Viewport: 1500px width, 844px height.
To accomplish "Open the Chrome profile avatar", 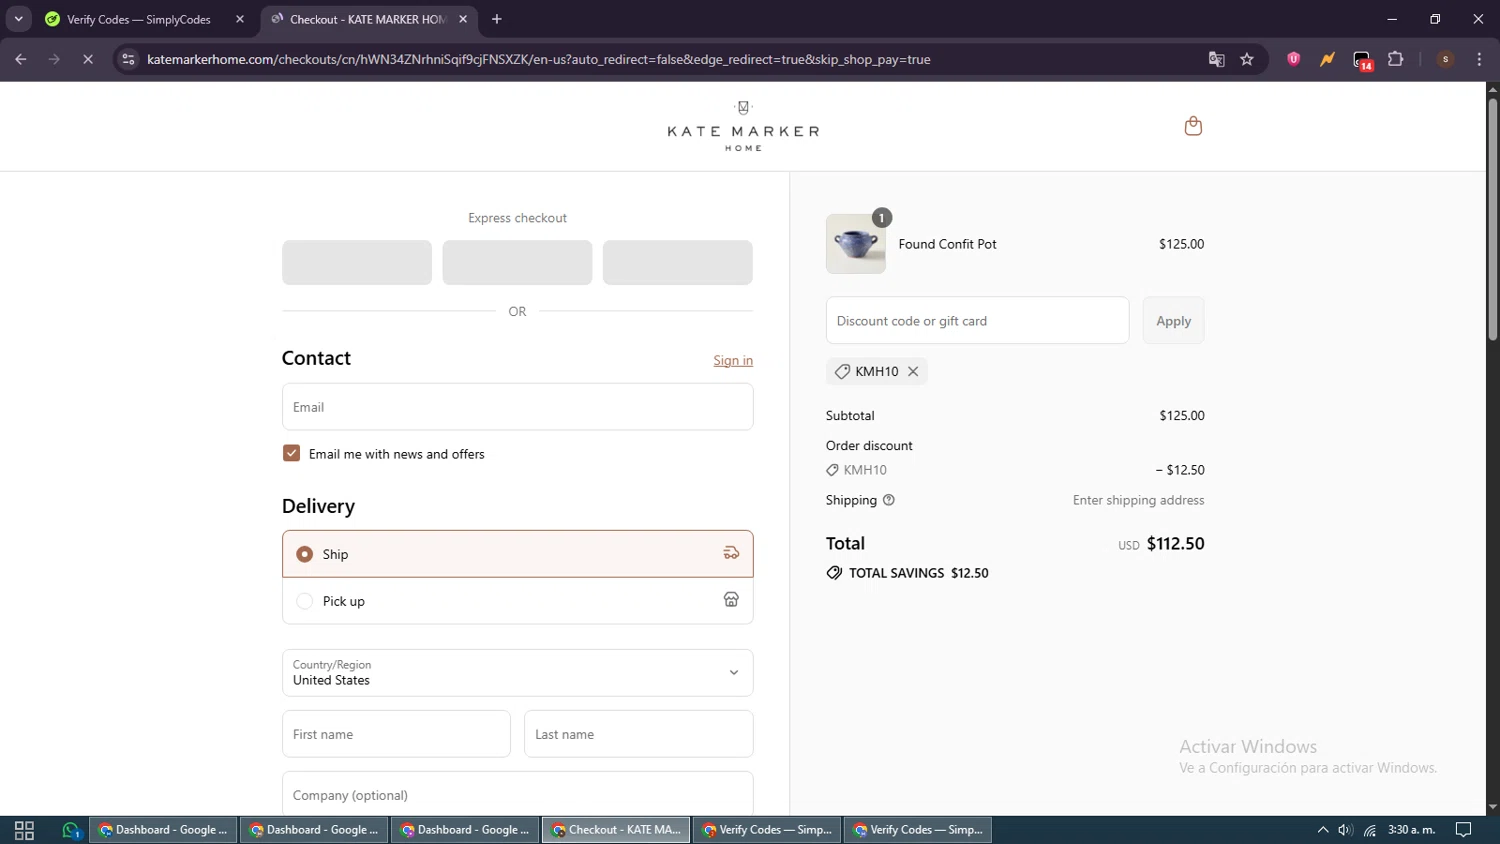I will click(x=1445, y=59).
